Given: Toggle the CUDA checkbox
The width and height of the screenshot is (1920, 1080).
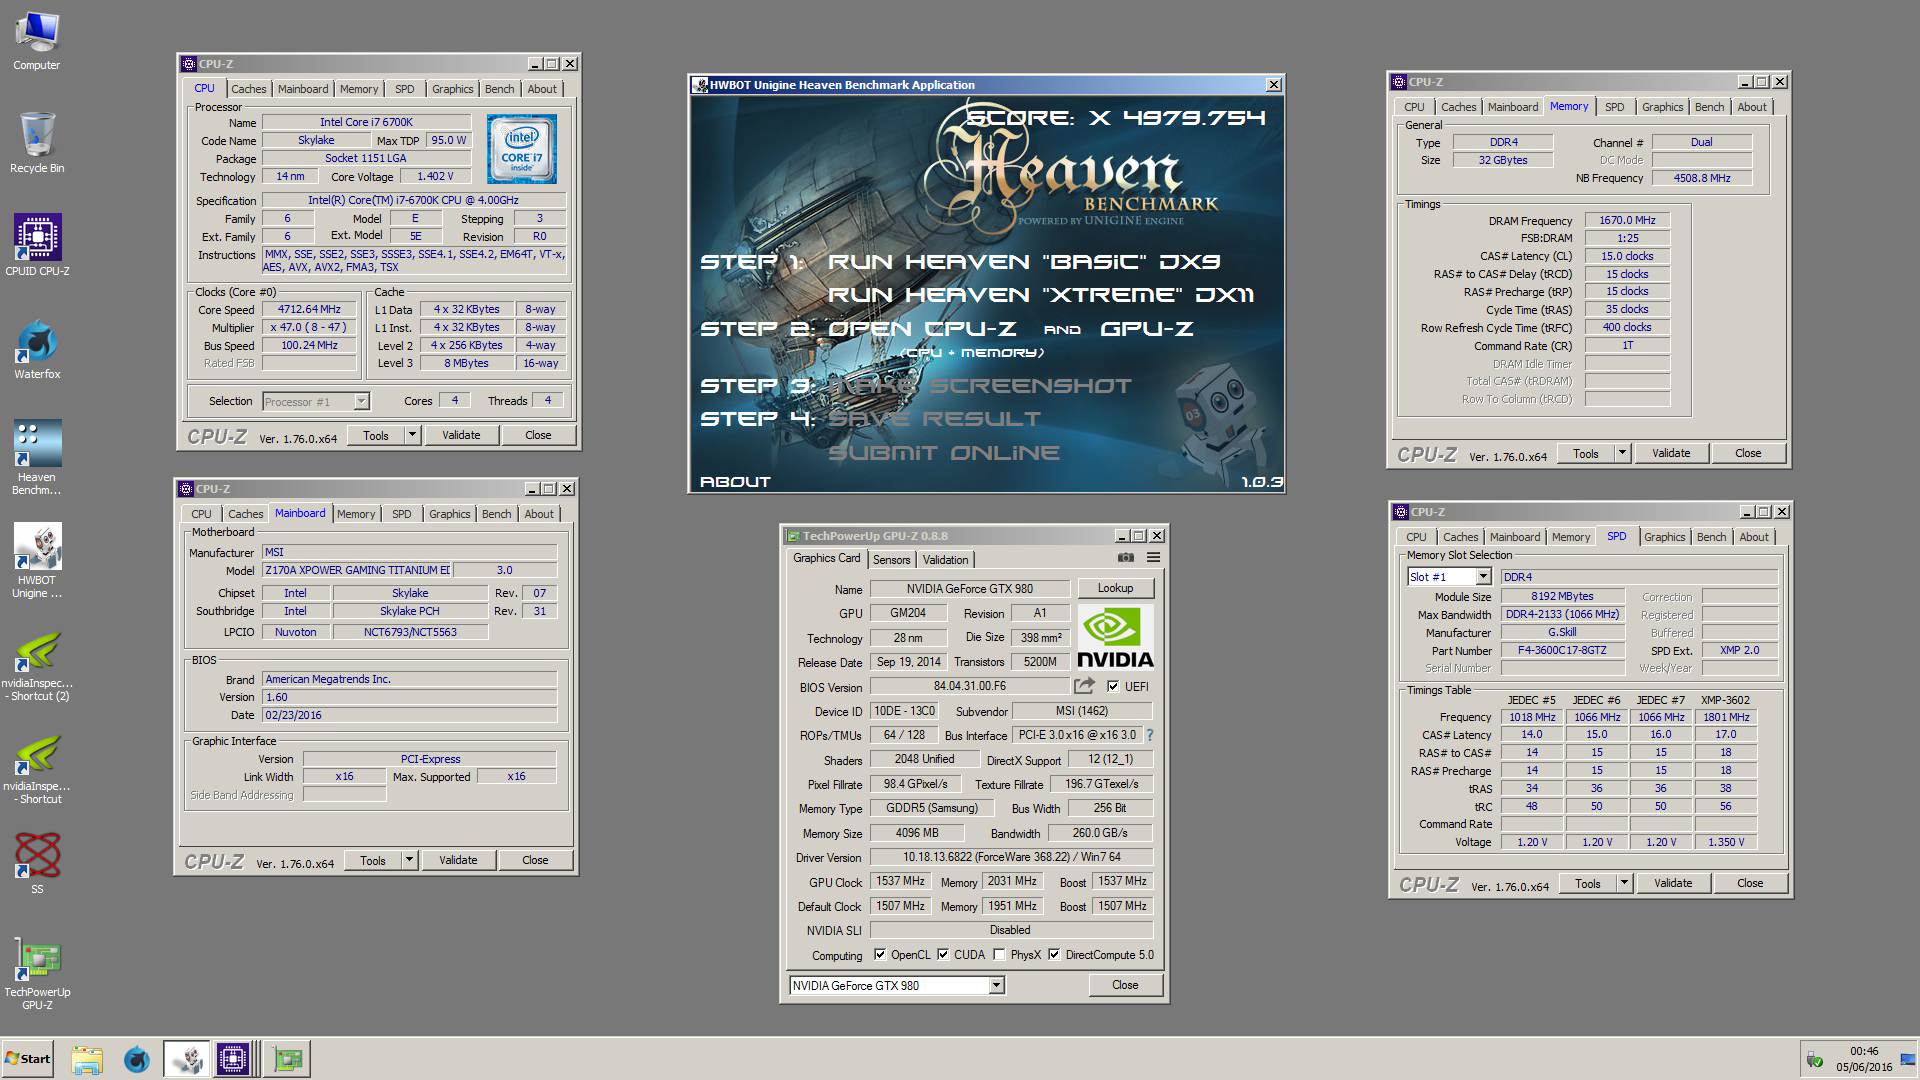Looking at the screenshot, I should pos(943,954).
